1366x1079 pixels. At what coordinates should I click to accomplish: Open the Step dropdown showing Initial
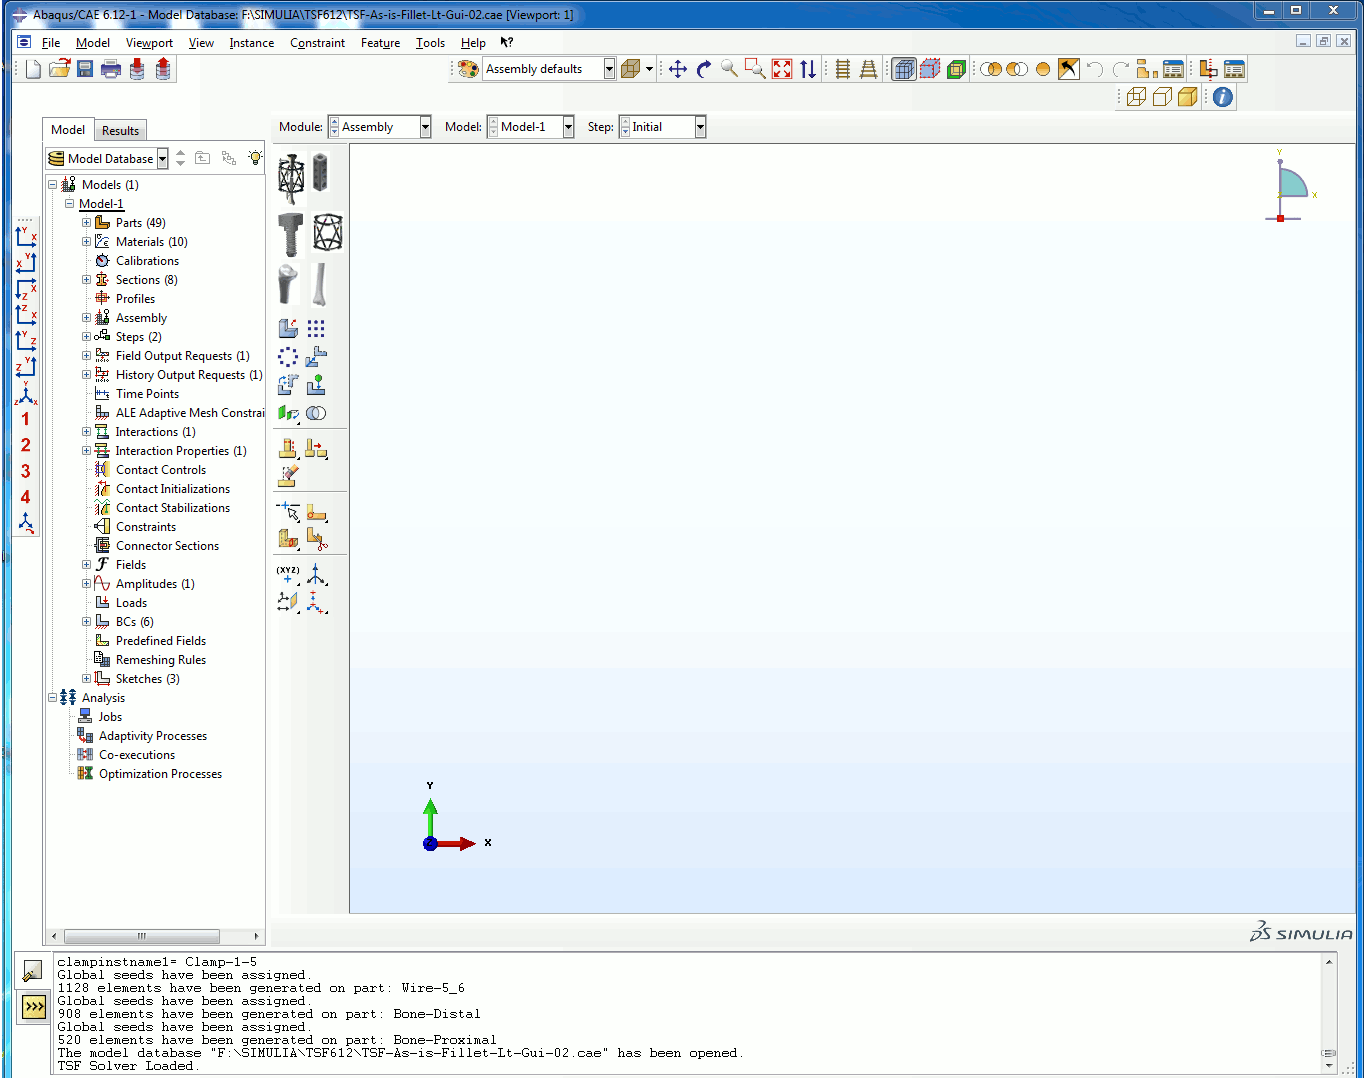(663, 127)
